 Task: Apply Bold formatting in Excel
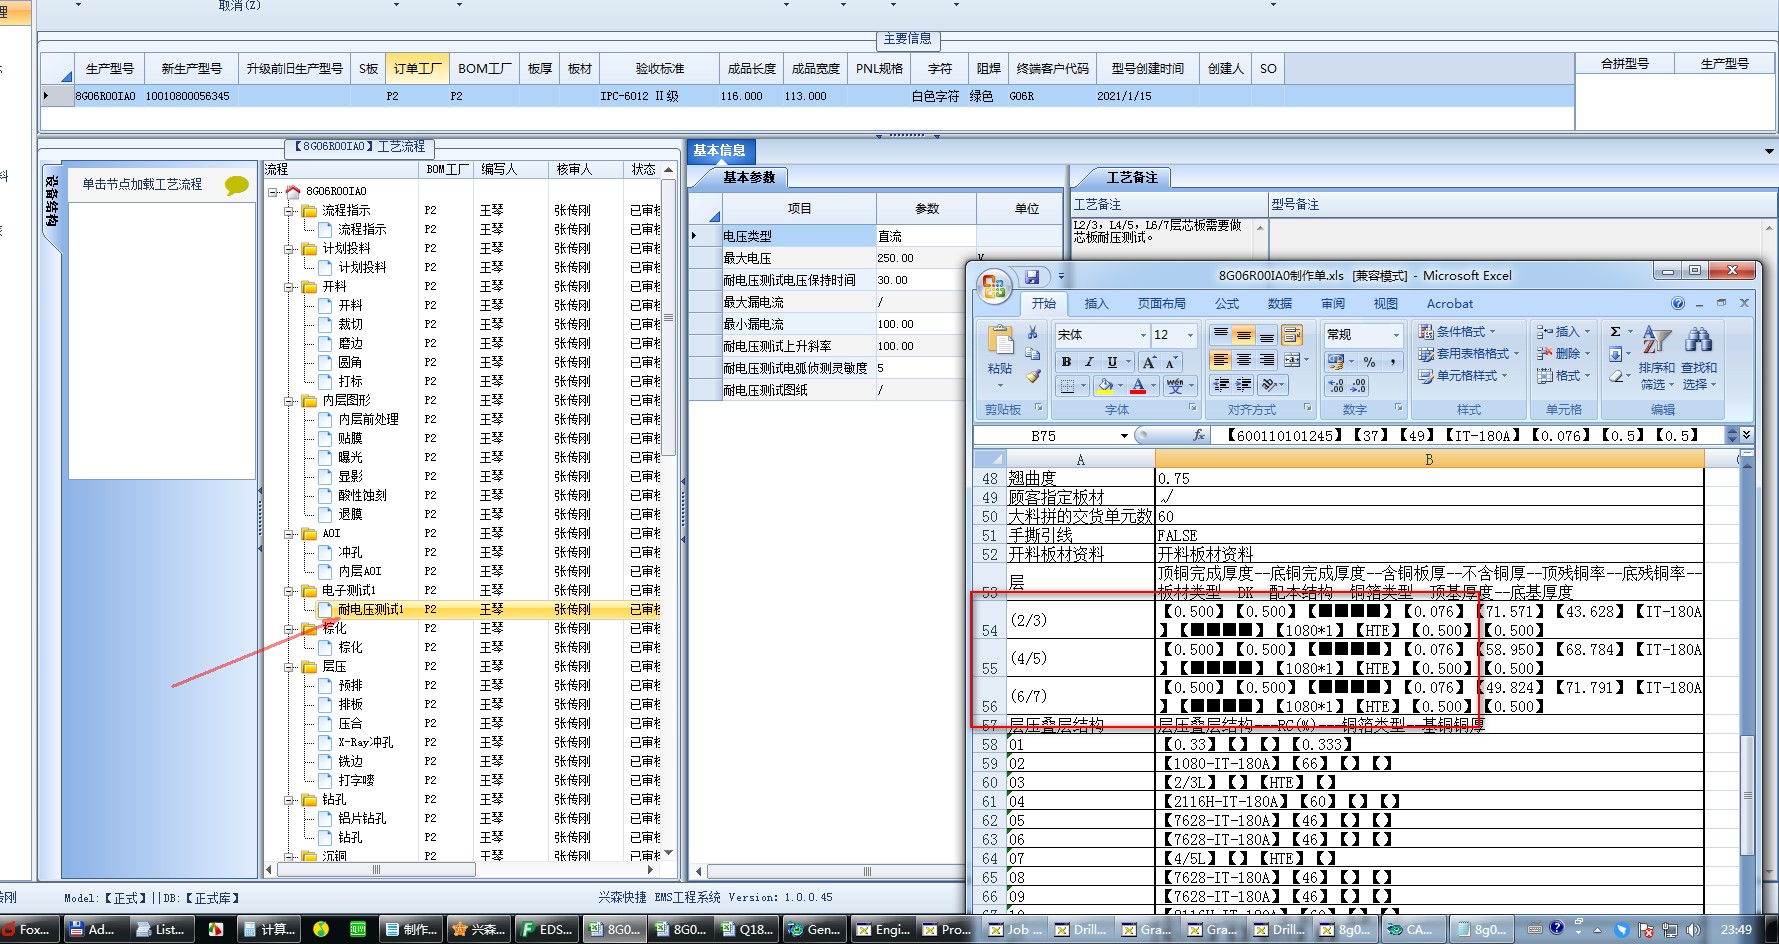1066,362
